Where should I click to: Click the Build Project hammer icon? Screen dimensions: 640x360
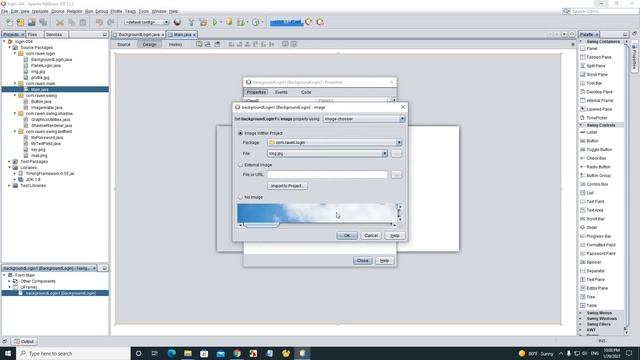click(191, 22)
